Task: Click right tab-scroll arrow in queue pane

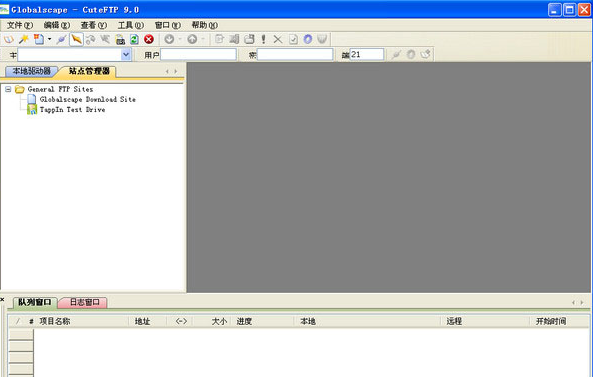Action: [x=582, y=303]
